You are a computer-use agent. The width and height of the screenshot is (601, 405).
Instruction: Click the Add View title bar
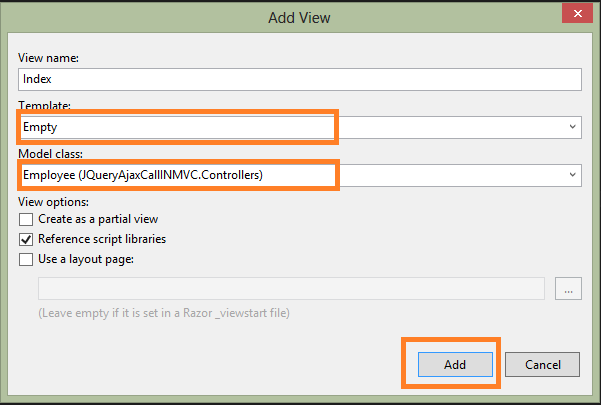click(300, 17)
